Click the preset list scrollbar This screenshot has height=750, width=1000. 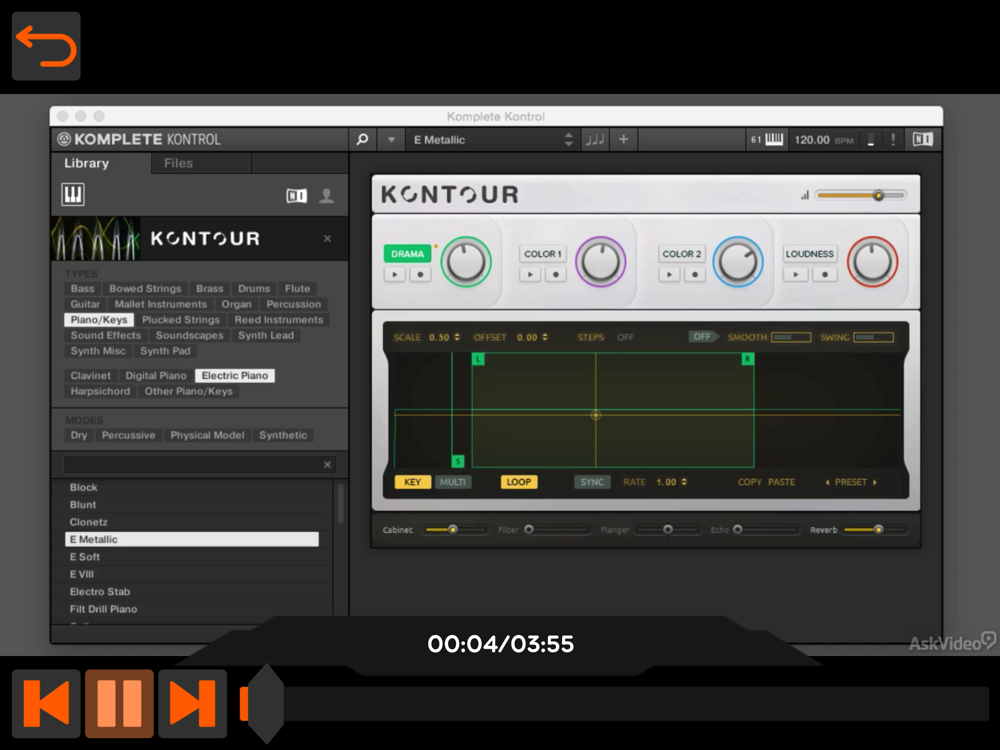(x=341, y=503)
